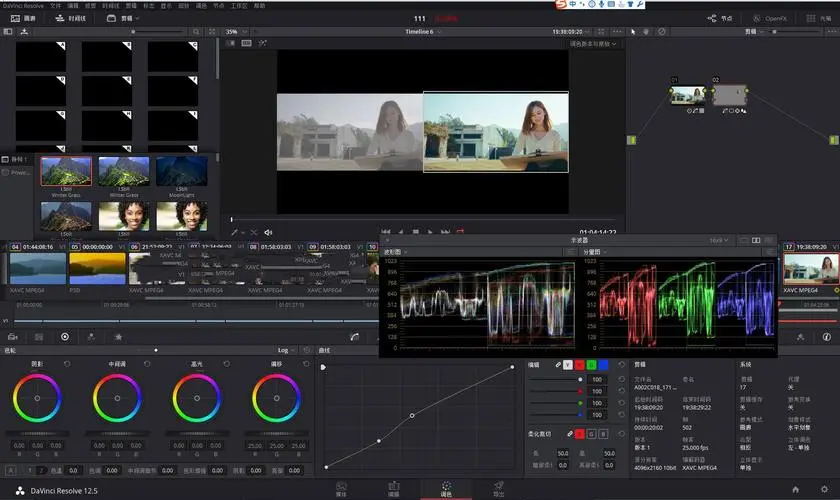Screen dimensions: 840x500
Task: Open the waveform (波形图) scope type dropdown
Action: pyautogui.click(x=395, y=252)
